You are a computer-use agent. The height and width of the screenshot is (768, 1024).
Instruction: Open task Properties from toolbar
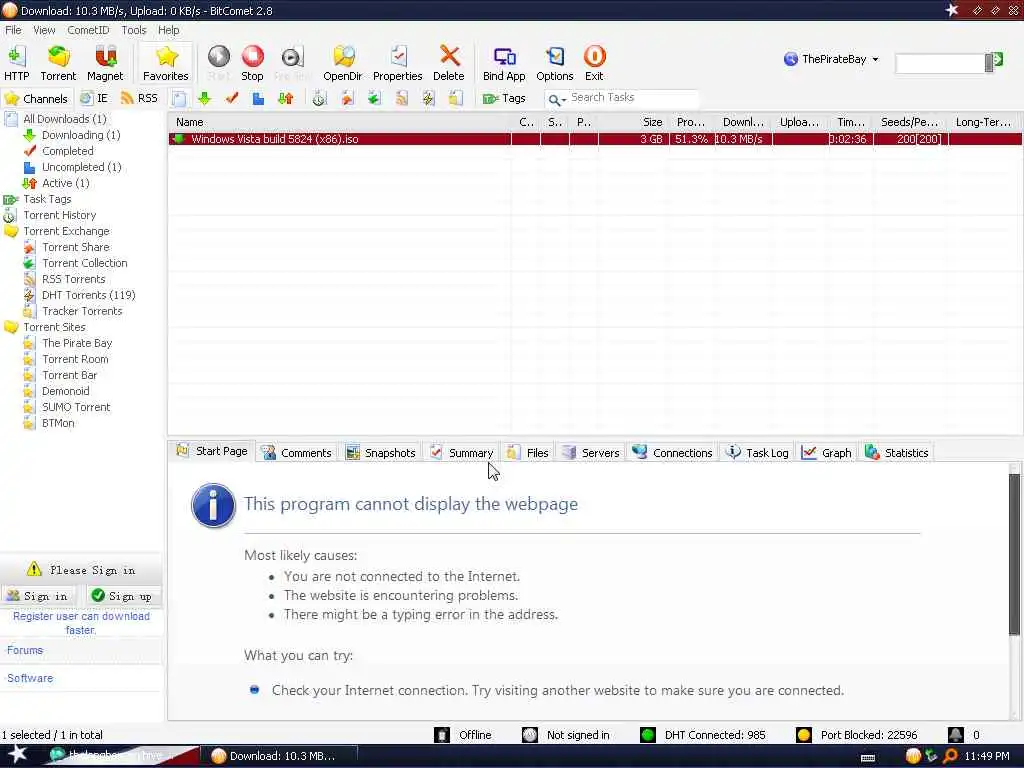(398, 63)
